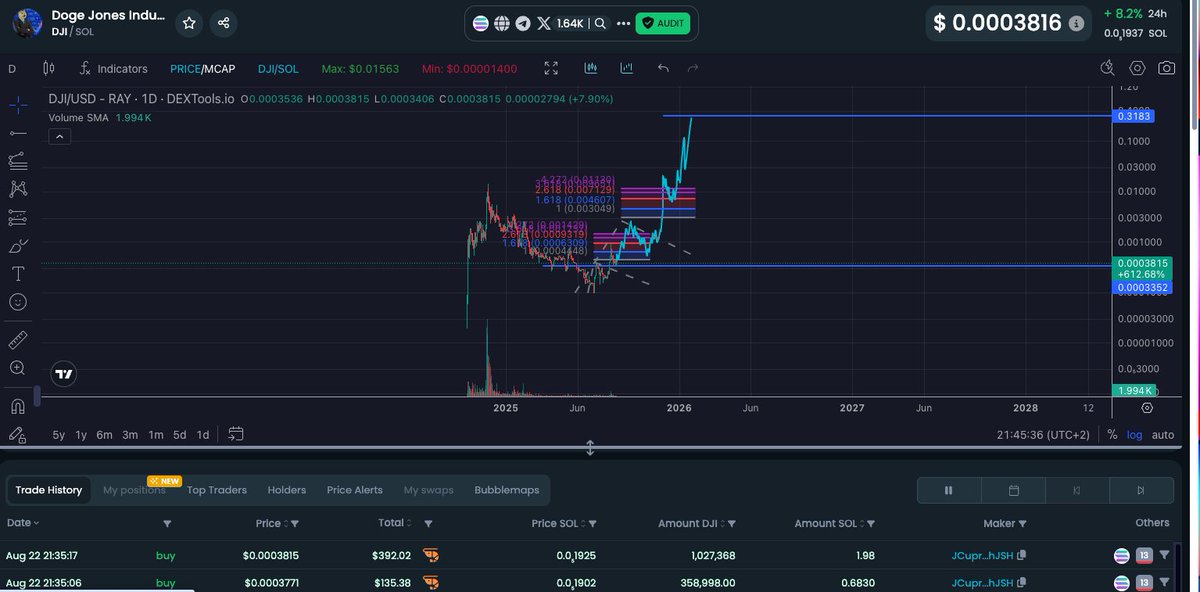
Task: Click the green AUDIT button
Action: click(663, 23)
